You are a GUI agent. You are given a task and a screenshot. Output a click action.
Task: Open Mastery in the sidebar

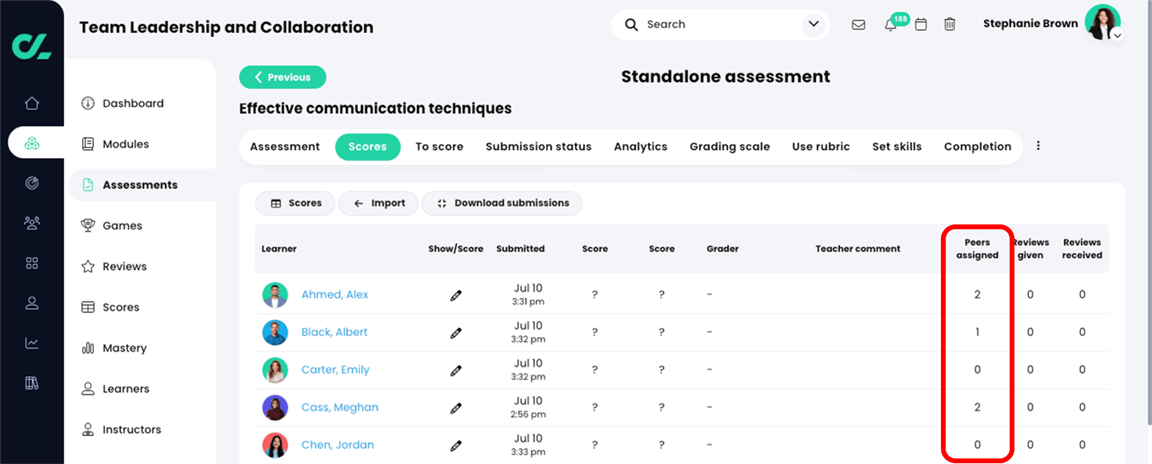click(124, 348)
